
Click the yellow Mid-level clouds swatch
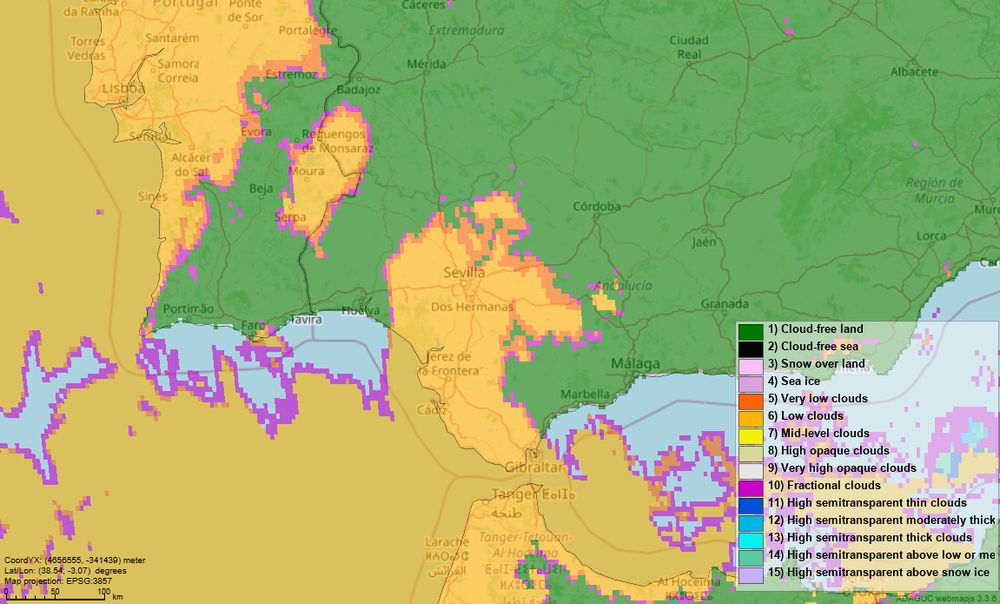point(751,436)
